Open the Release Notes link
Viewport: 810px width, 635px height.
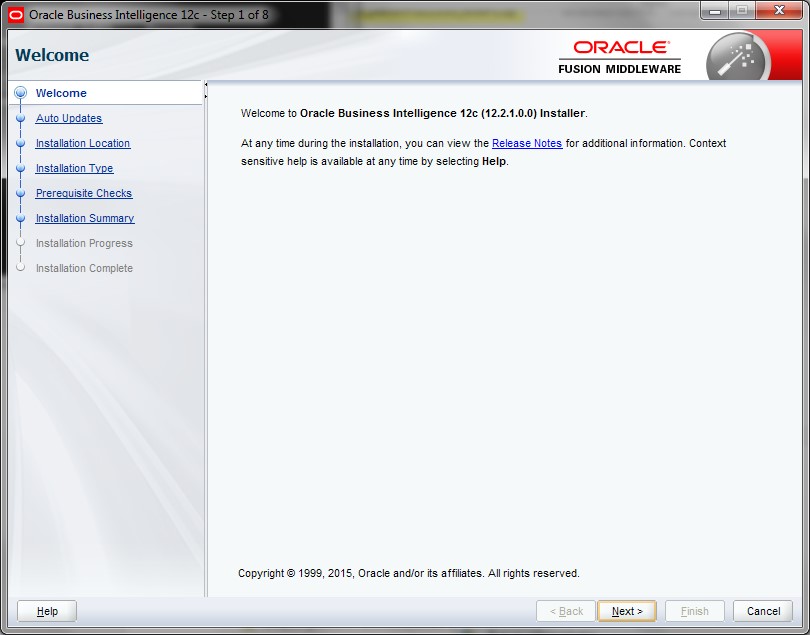(526, 143)
